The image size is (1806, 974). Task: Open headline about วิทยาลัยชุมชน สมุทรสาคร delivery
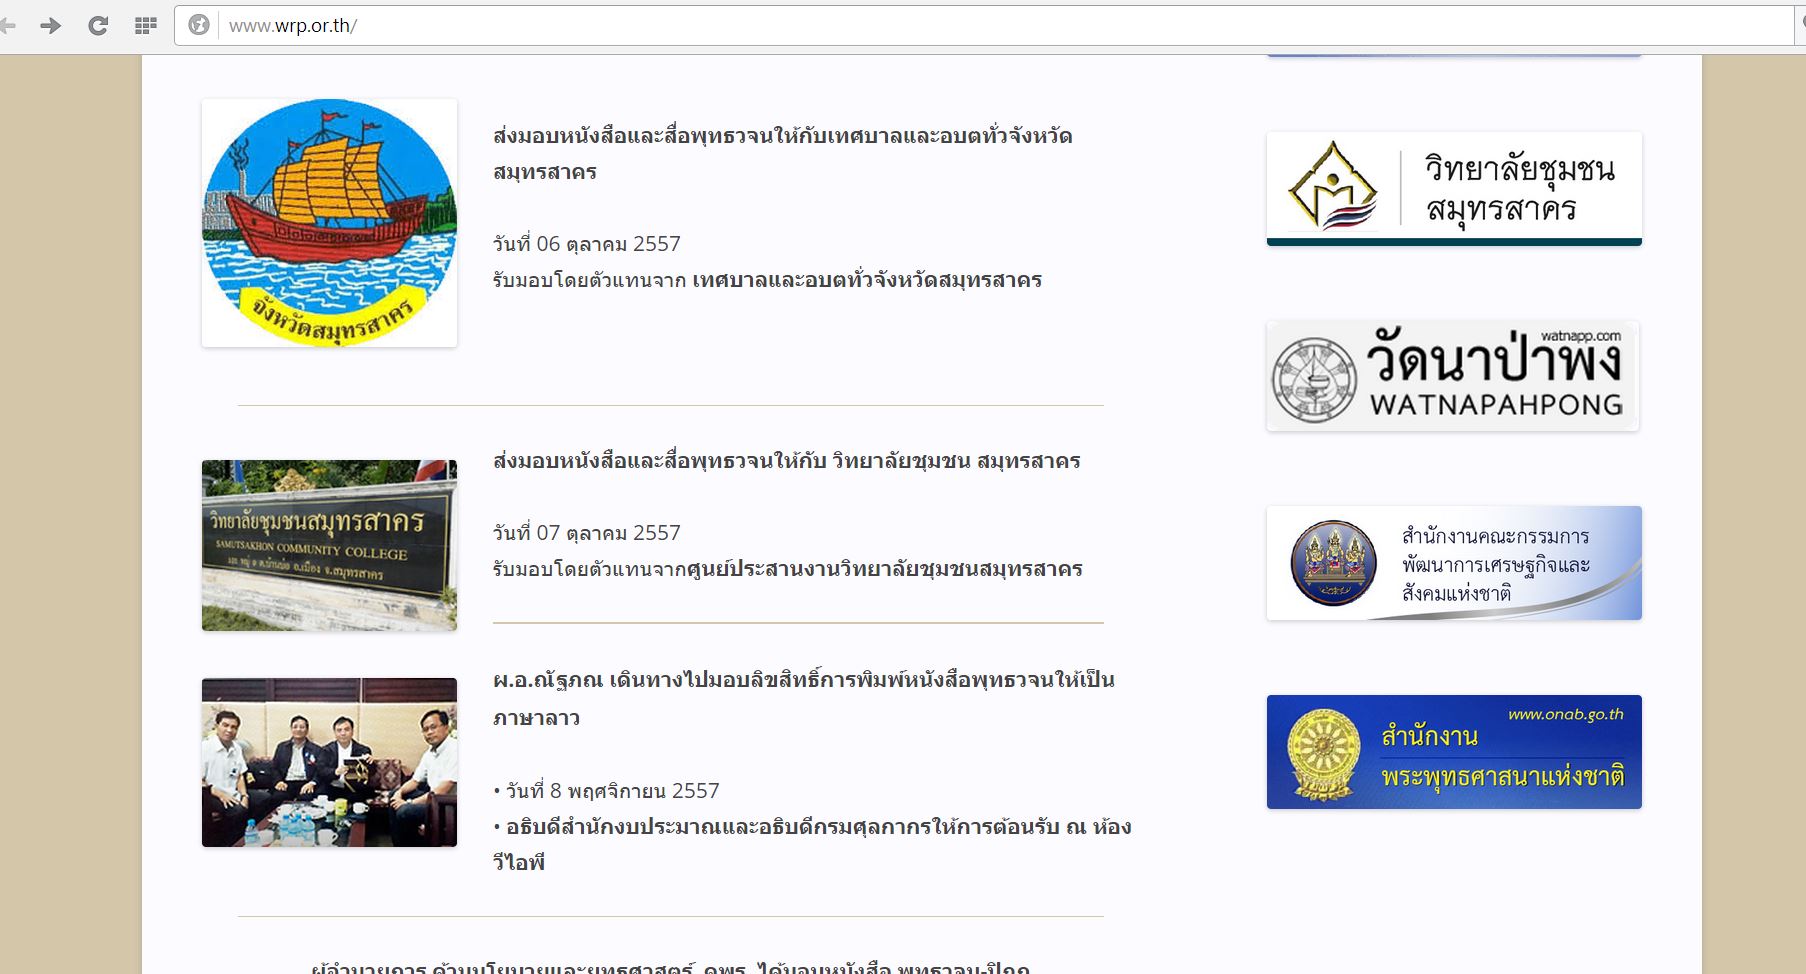tap(787, 461)
